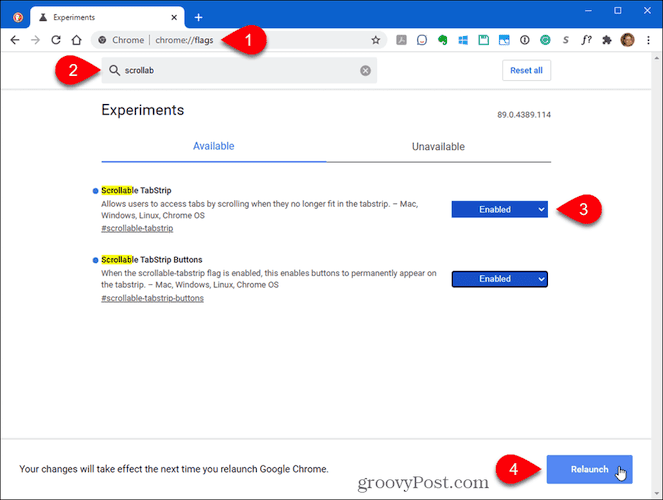Viewport: 663px width, 500px height.
Task: Click the Scrollable TabStrip Buttons title
Action: point(152,260)
